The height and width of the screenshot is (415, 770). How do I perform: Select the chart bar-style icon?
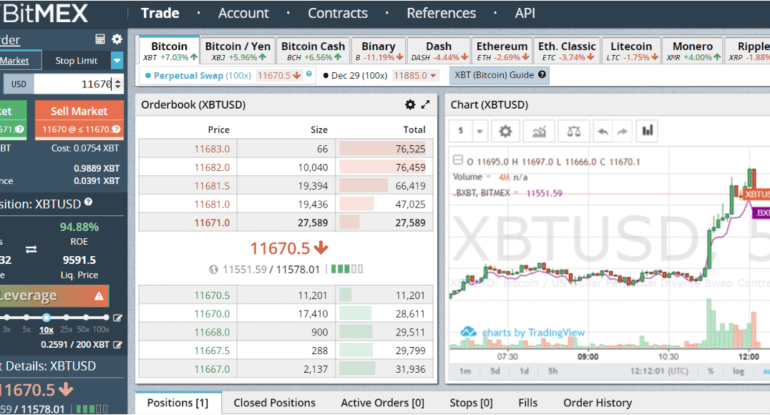coord(648,131)
